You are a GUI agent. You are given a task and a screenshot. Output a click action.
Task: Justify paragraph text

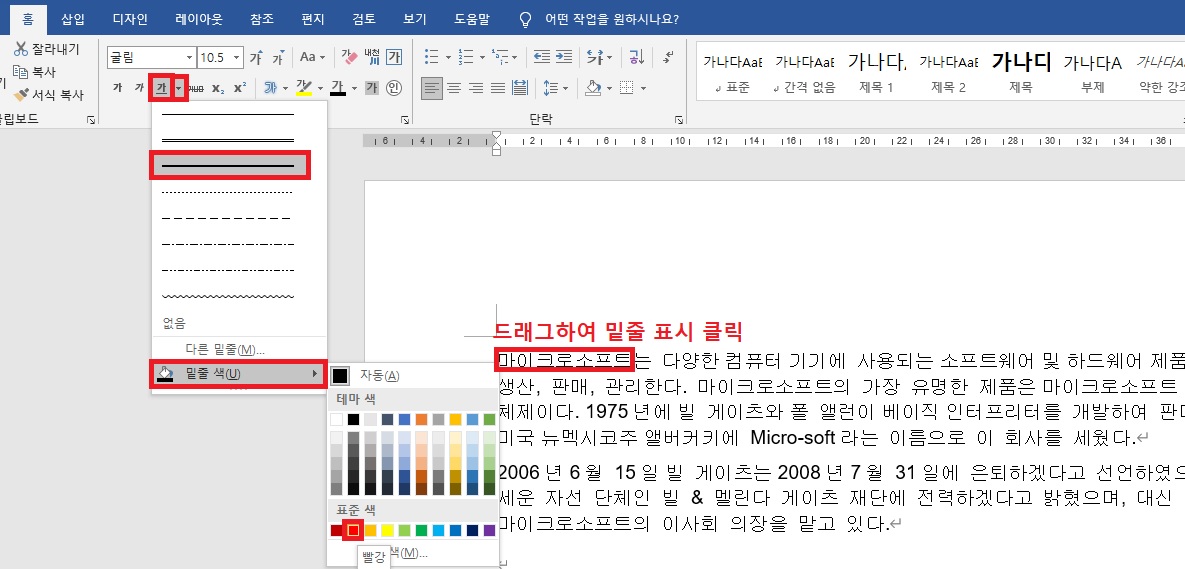point(498,88)
